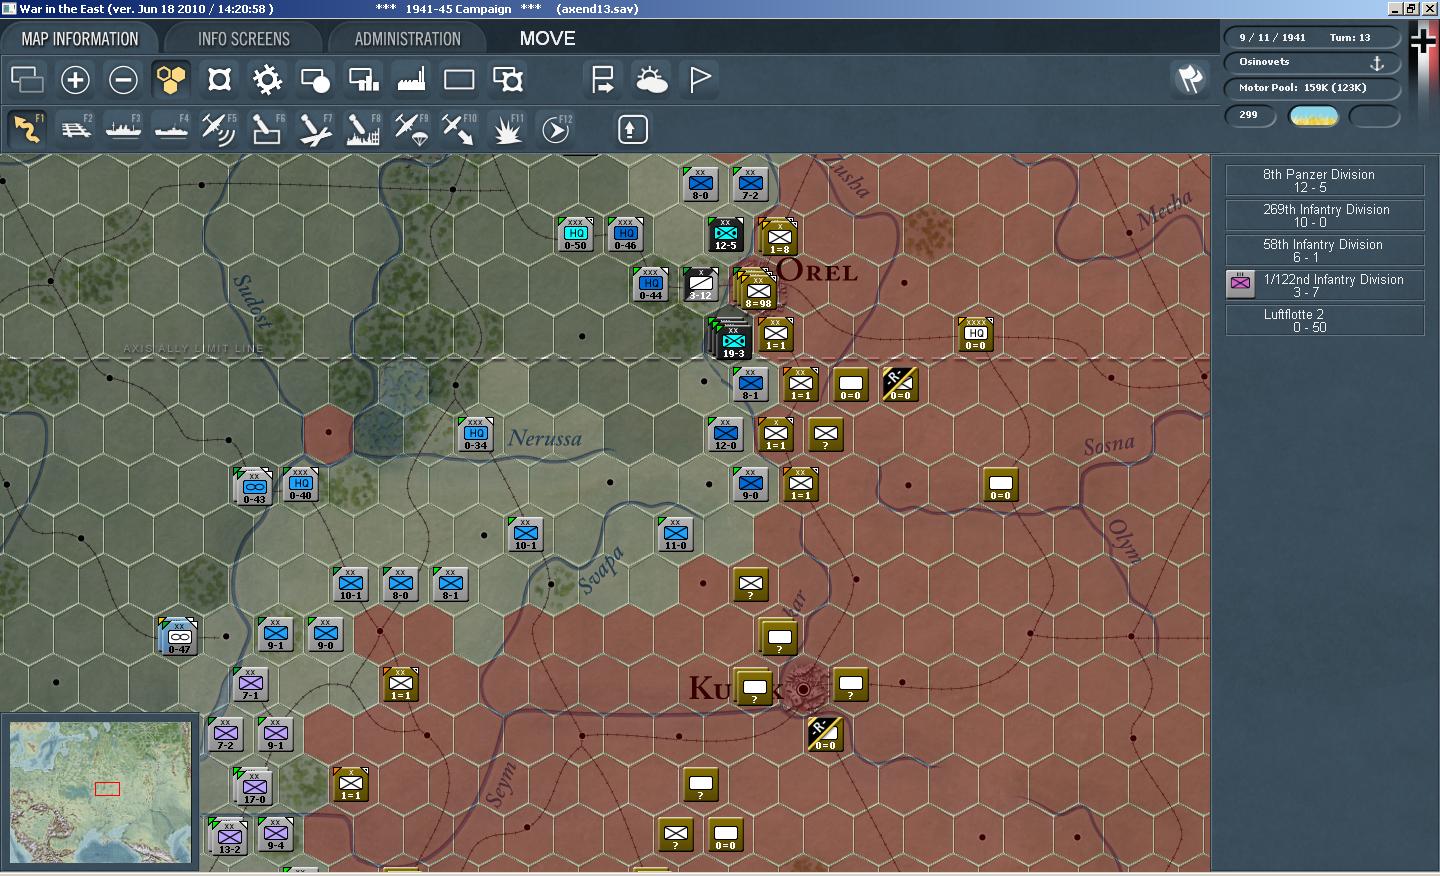Click the overlapping windows unit-mode icon
1440x876 pixels.
[x=27, y=79]
